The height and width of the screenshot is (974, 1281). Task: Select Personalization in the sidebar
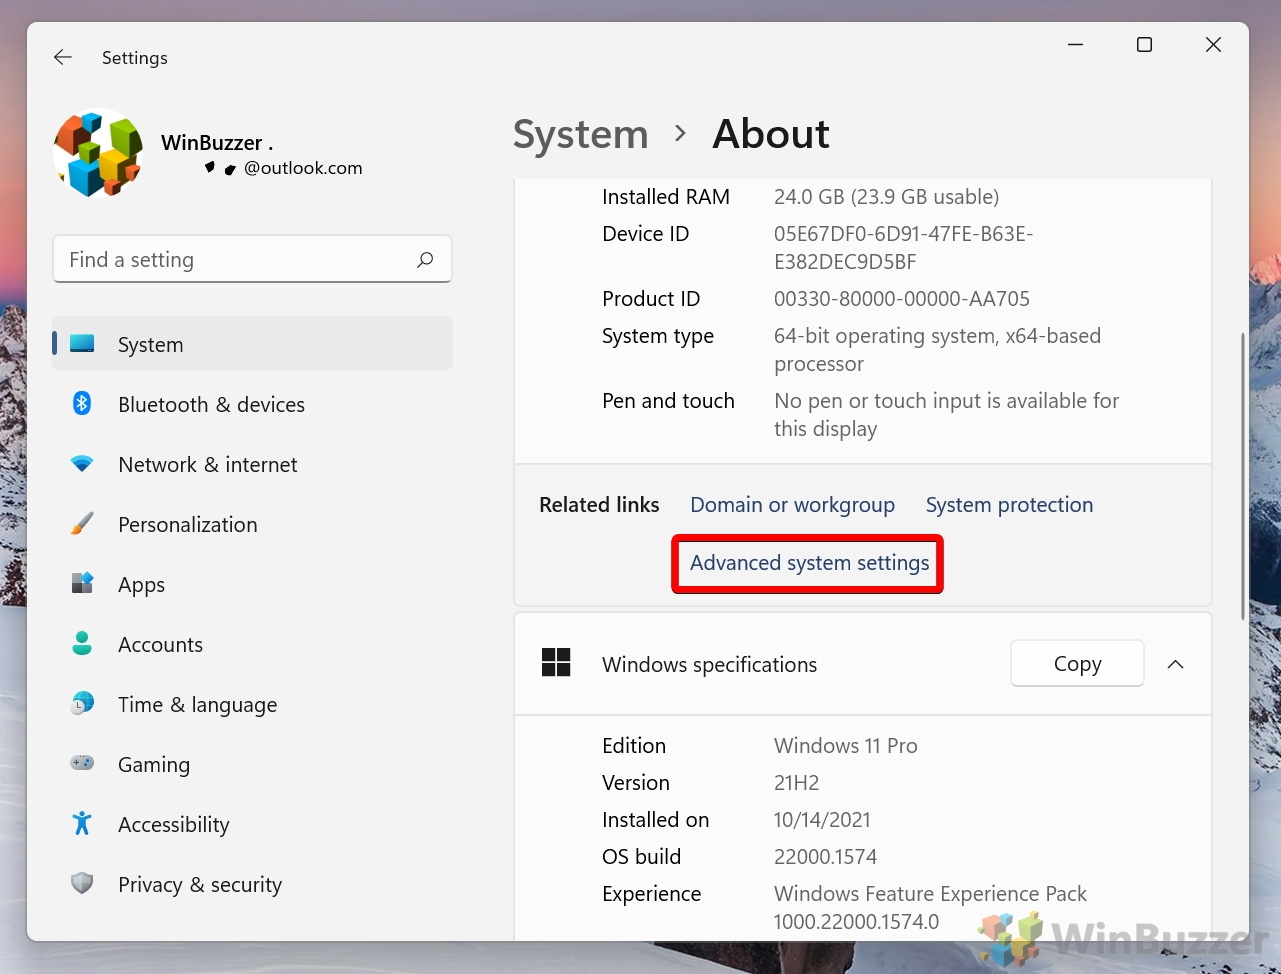pos(252,524)
